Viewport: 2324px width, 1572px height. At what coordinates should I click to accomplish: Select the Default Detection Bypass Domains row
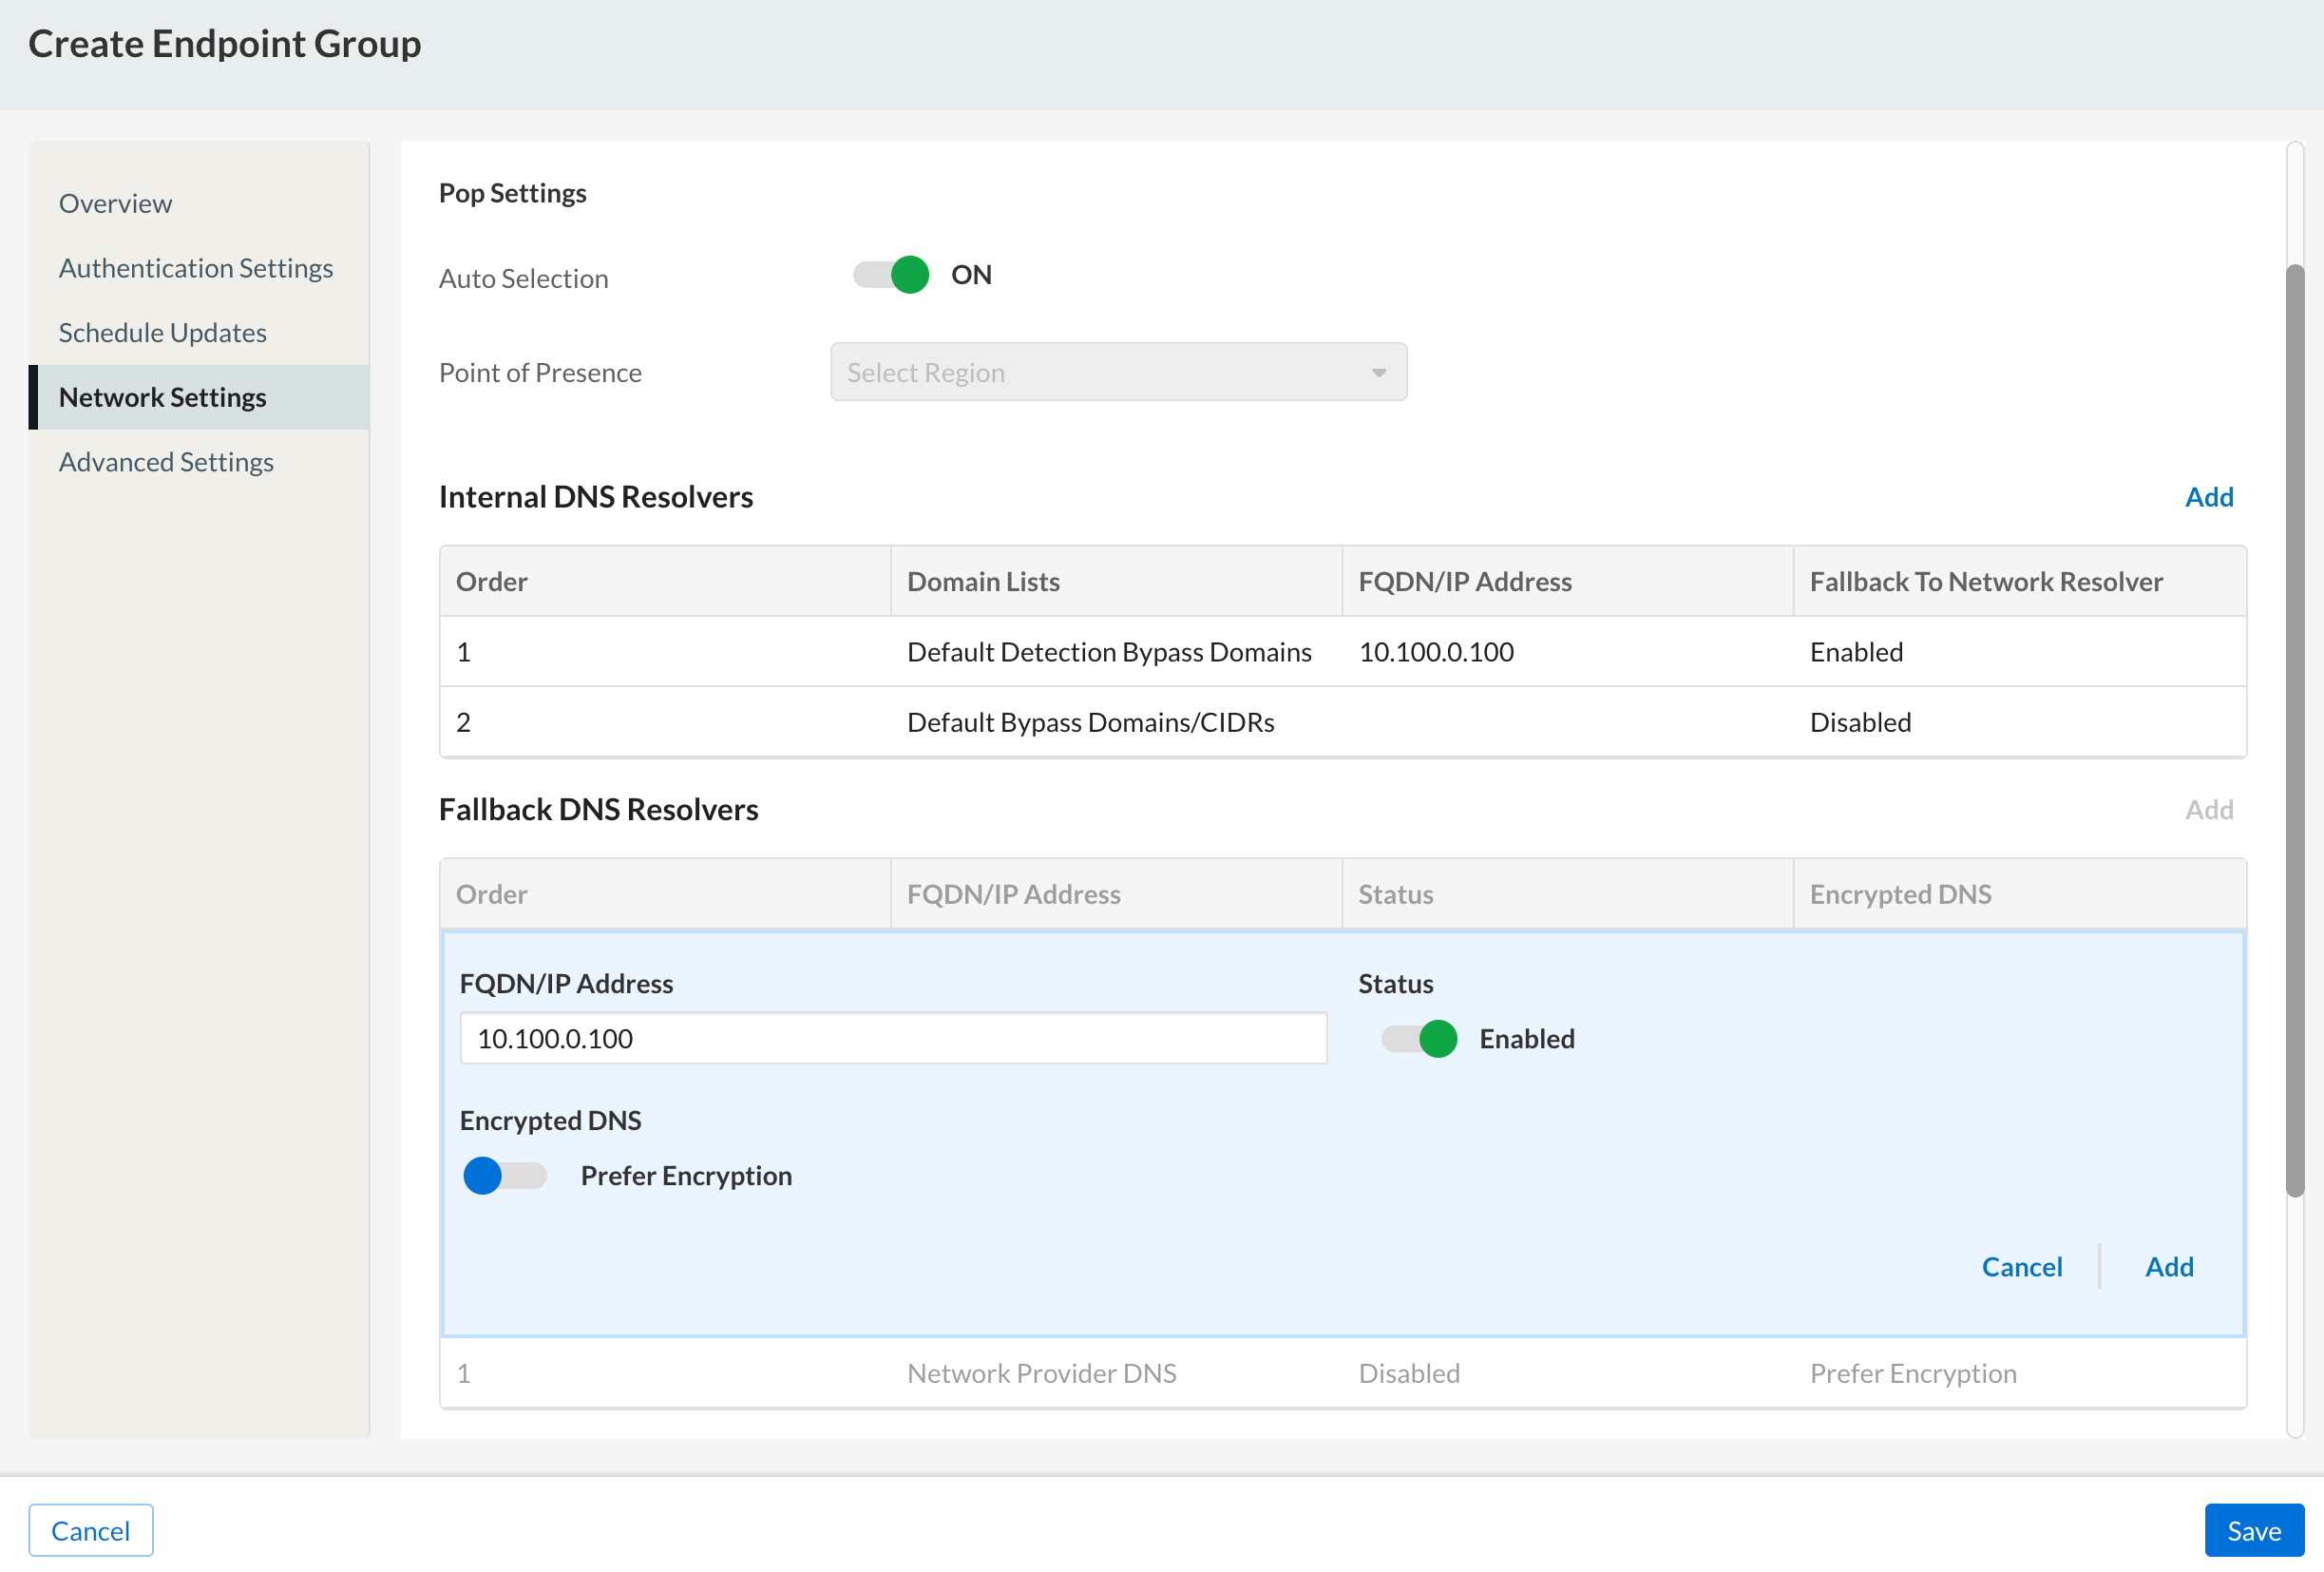[x=1343, y=652]
